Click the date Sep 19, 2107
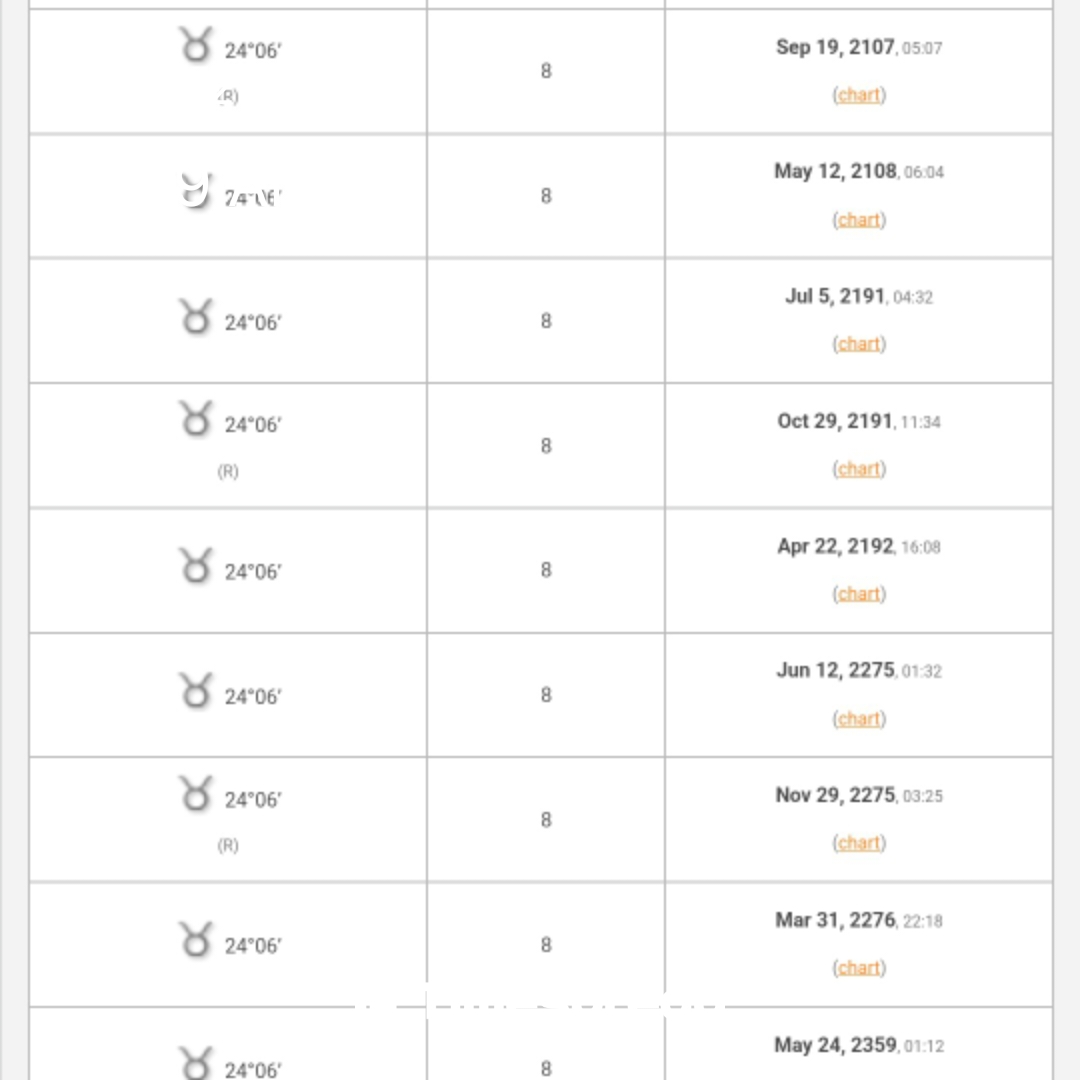Image resolution: width=1080 pixels, height=1080 pixels. point(835,47)
